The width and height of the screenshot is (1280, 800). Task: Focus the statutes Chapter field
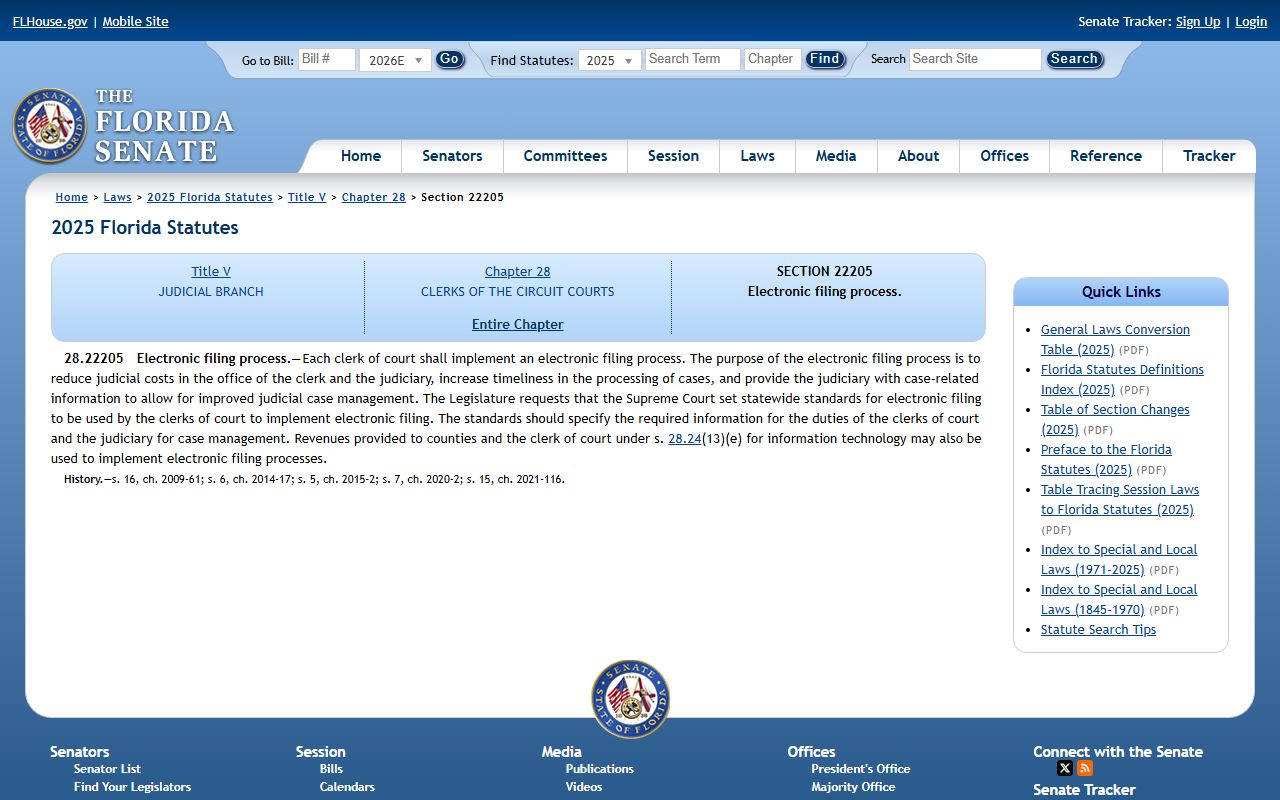(772, 59)
